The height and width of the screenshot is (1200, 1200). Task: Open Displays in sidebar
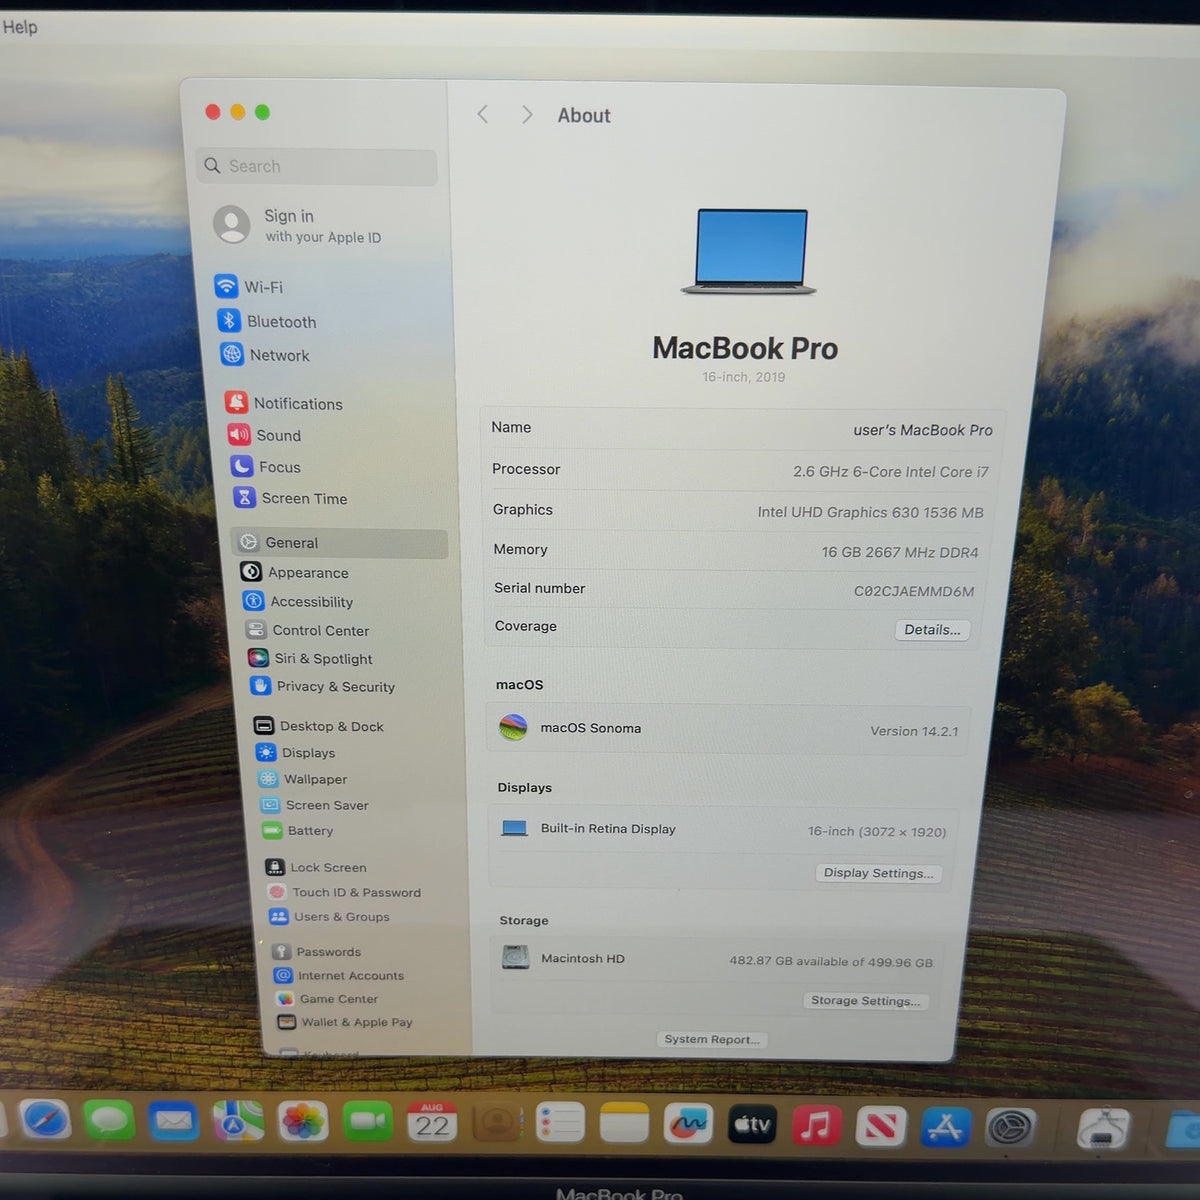(x=296, y=753)
